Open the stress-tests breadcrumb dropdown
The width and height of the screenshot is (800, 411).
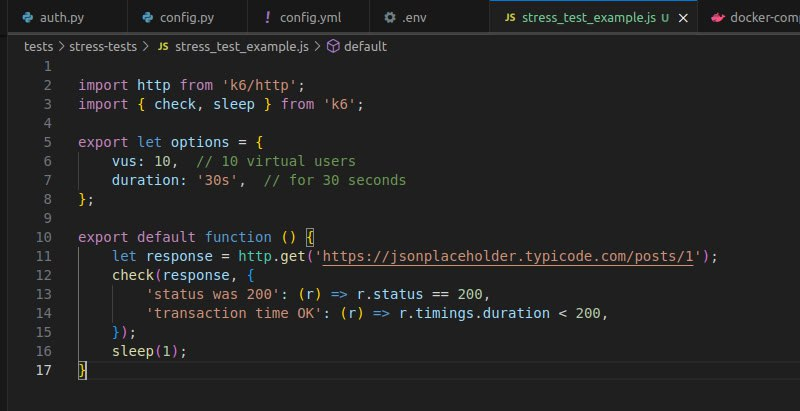tap(105, 46)
